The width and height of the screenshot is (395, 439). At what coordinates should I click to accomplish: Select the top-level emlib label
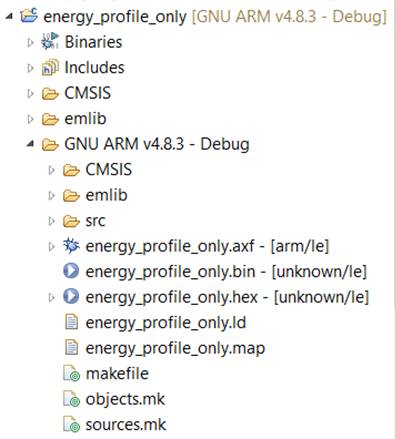click(x=85, y=119)
